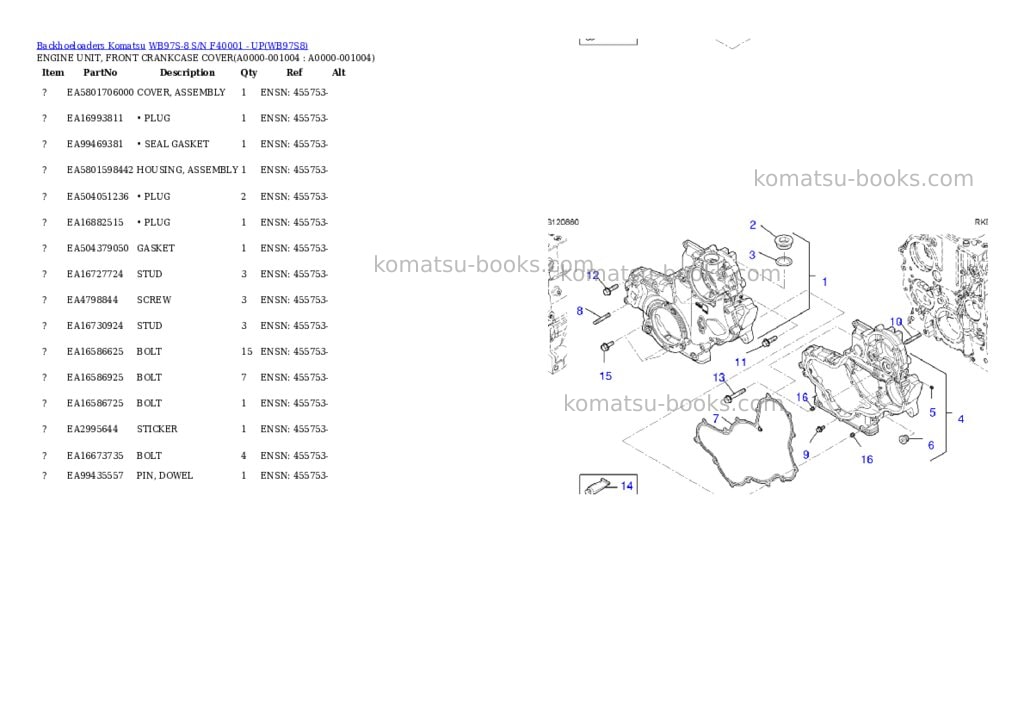
Task: Select part number EA99435557
Action: pos(95,475)
